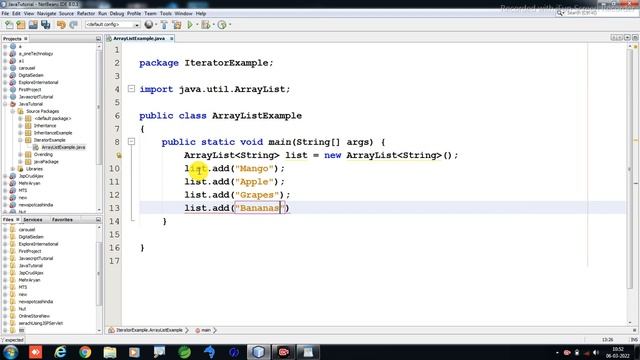Viewport: 640px width, 360px height.
Task: Select the DigitalSedan project in Projects
Action: [x=31, y=75]
